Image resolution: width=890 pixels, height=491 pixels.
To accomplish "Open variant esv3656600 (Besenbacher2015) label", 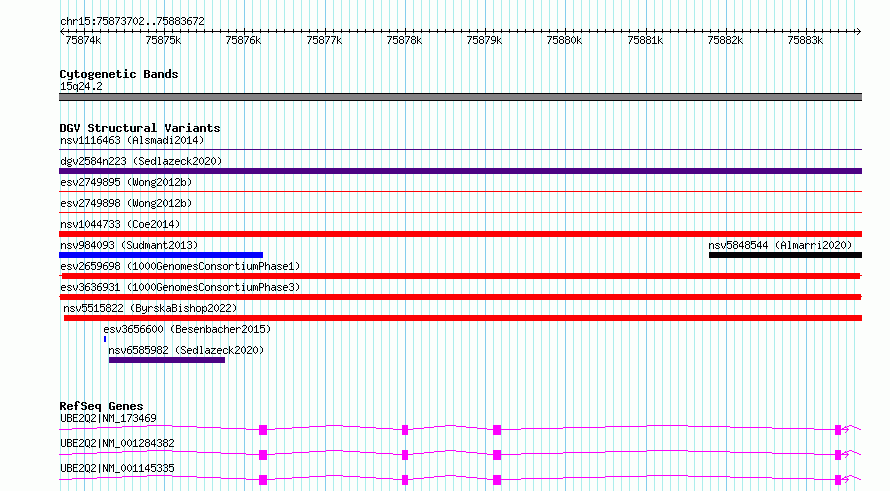I will pyautogui.click(x=187, y=329).
